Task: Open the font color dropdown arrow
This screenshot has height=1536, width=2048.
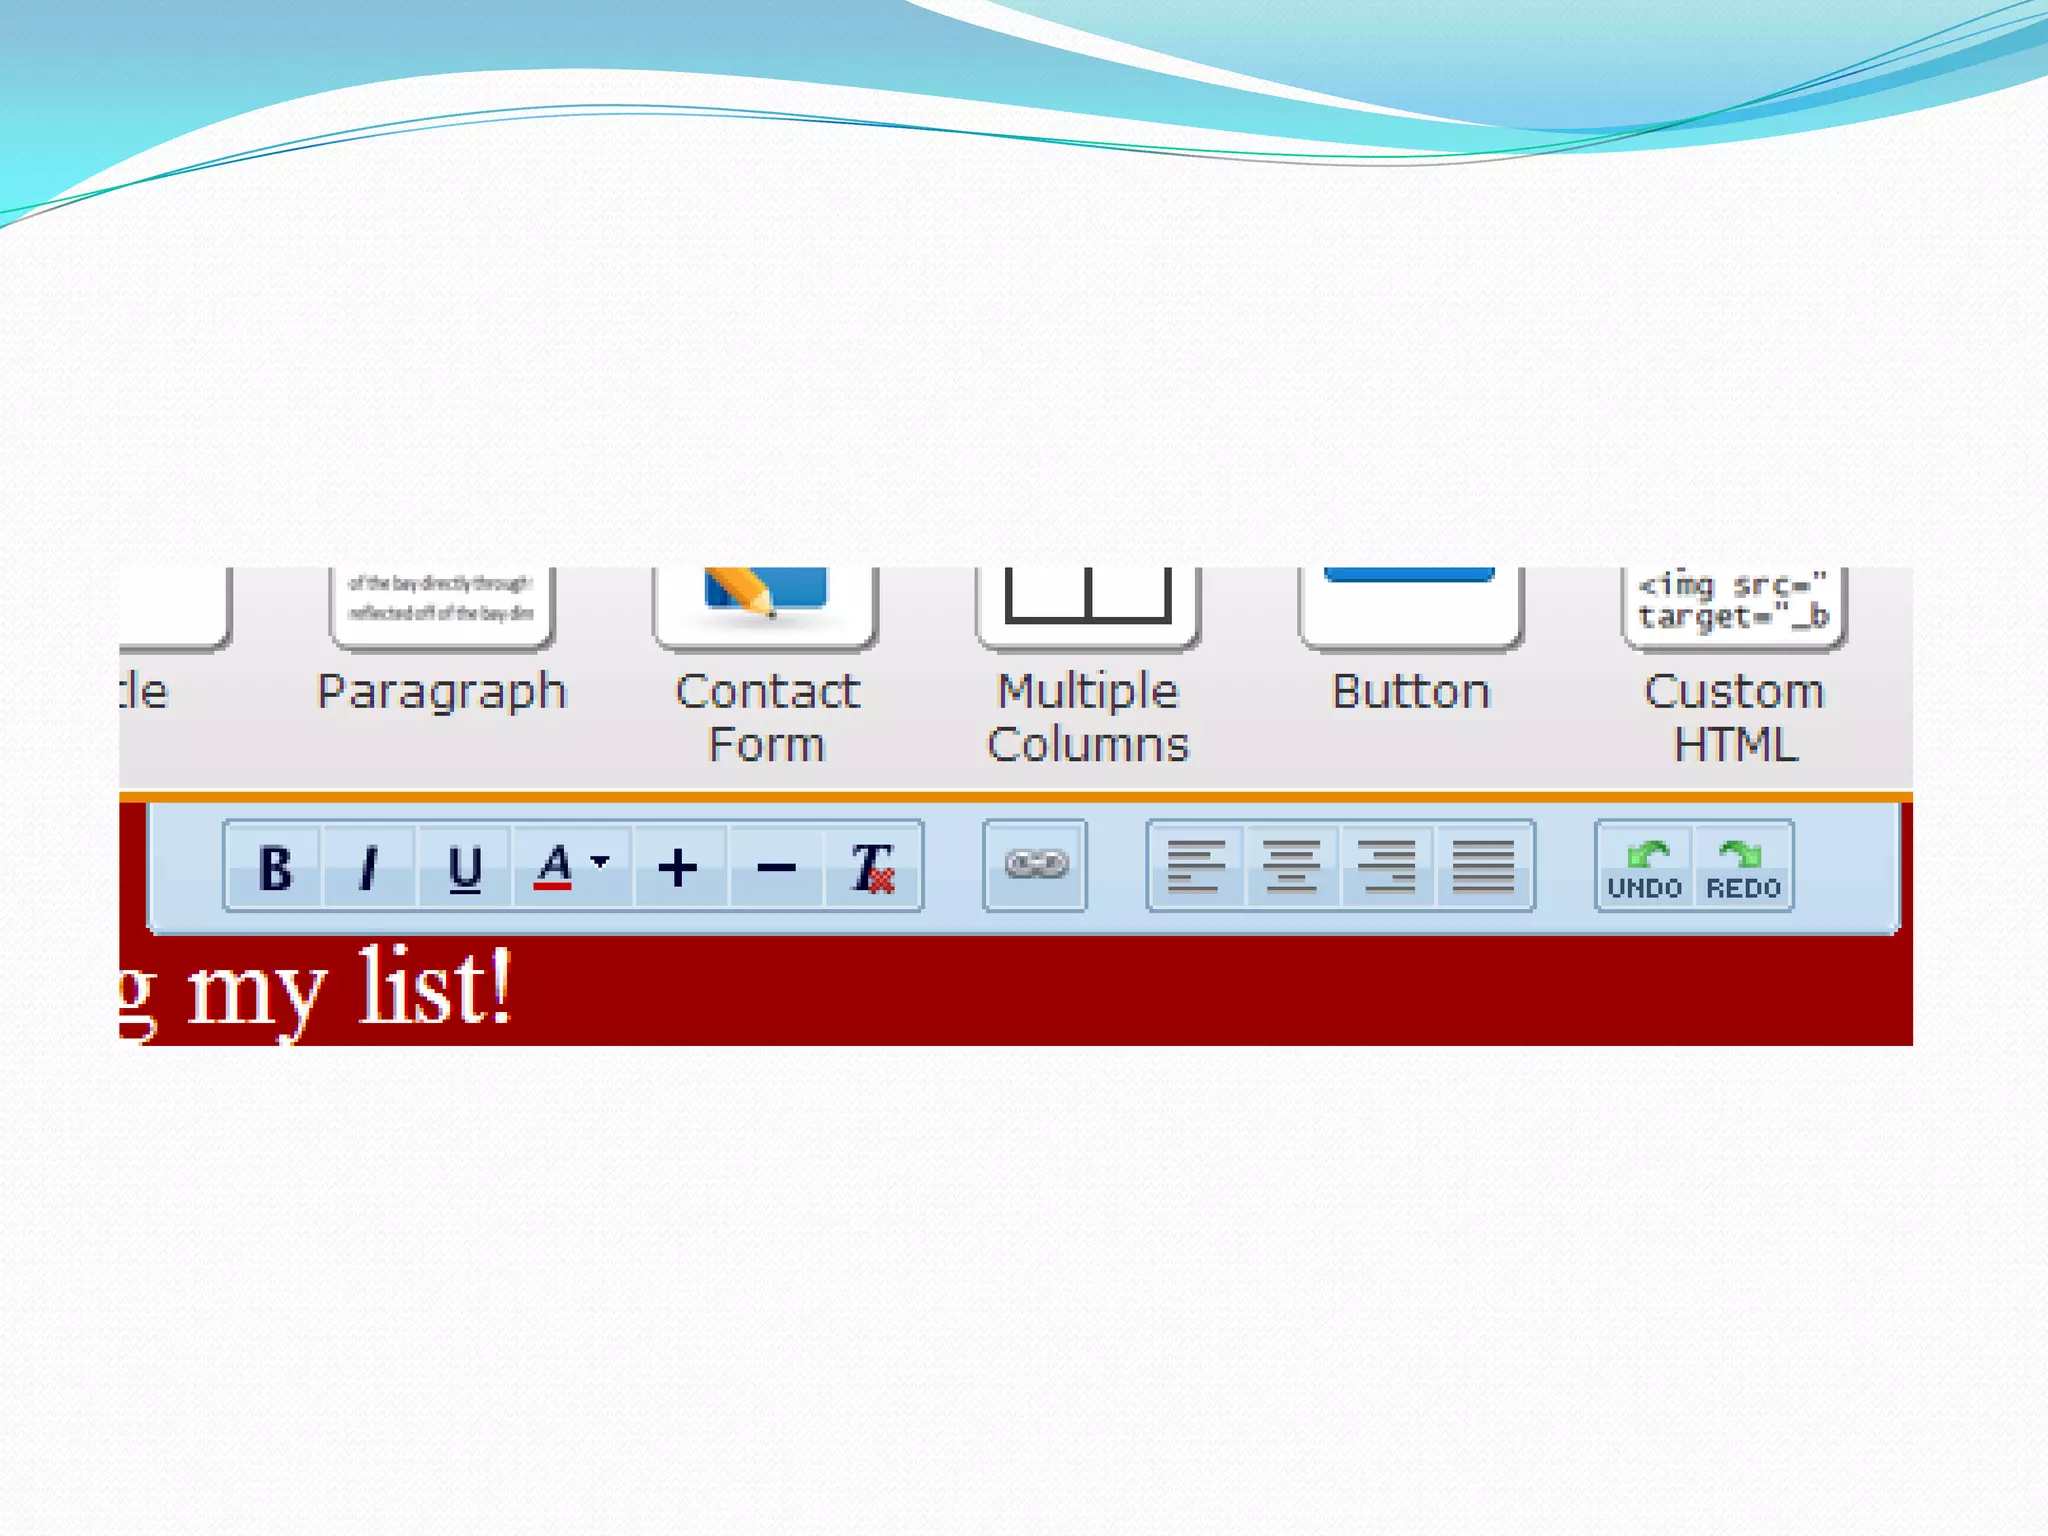Action: click(x=600, y=860)
